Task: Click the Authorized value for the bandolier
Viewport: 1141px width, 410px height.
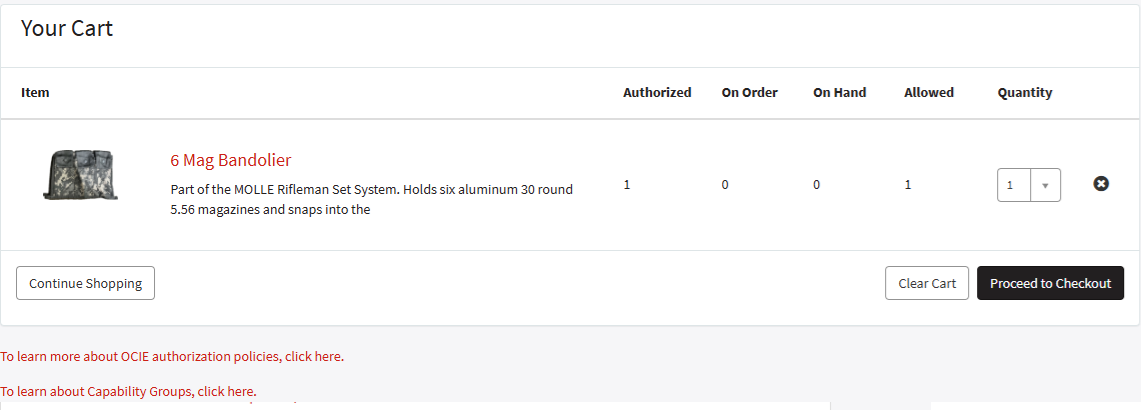Action: [627, 184]
